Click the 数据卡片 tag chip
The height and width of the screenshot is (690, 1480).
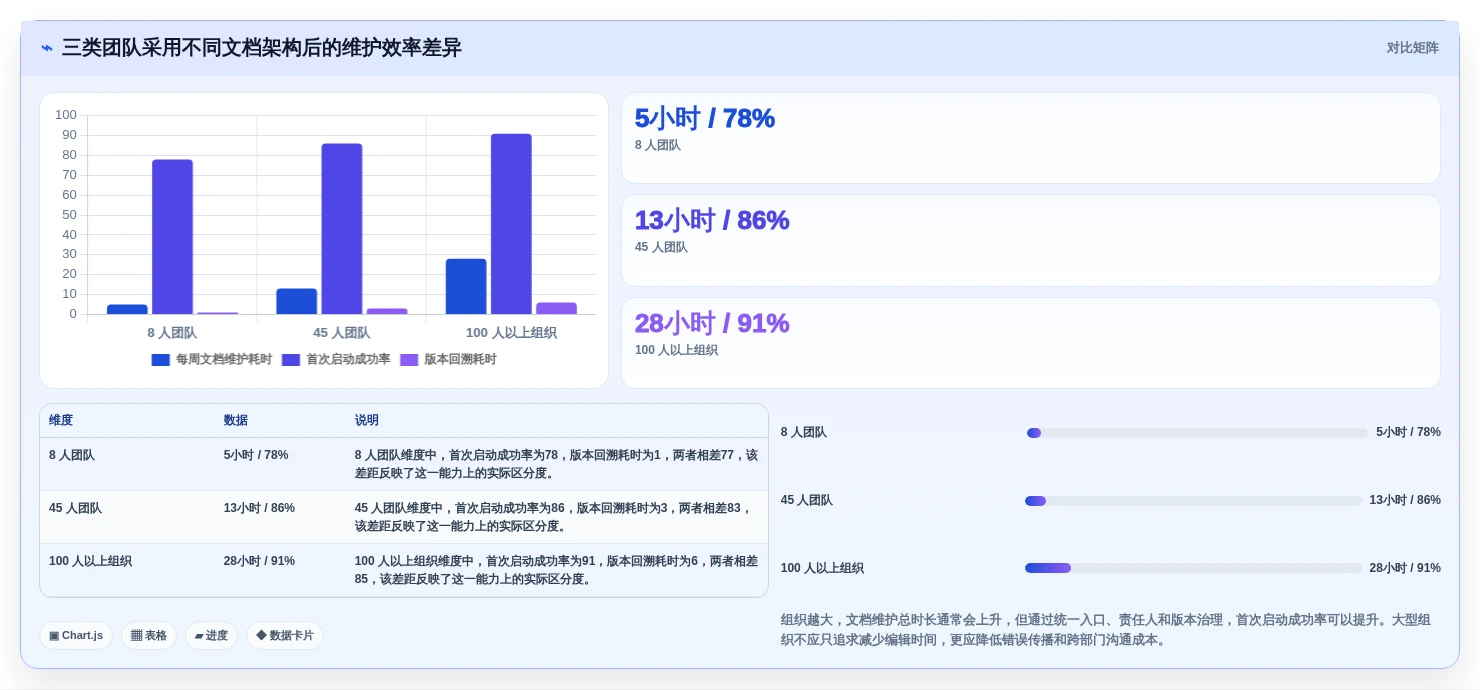[x=285, y=636]
